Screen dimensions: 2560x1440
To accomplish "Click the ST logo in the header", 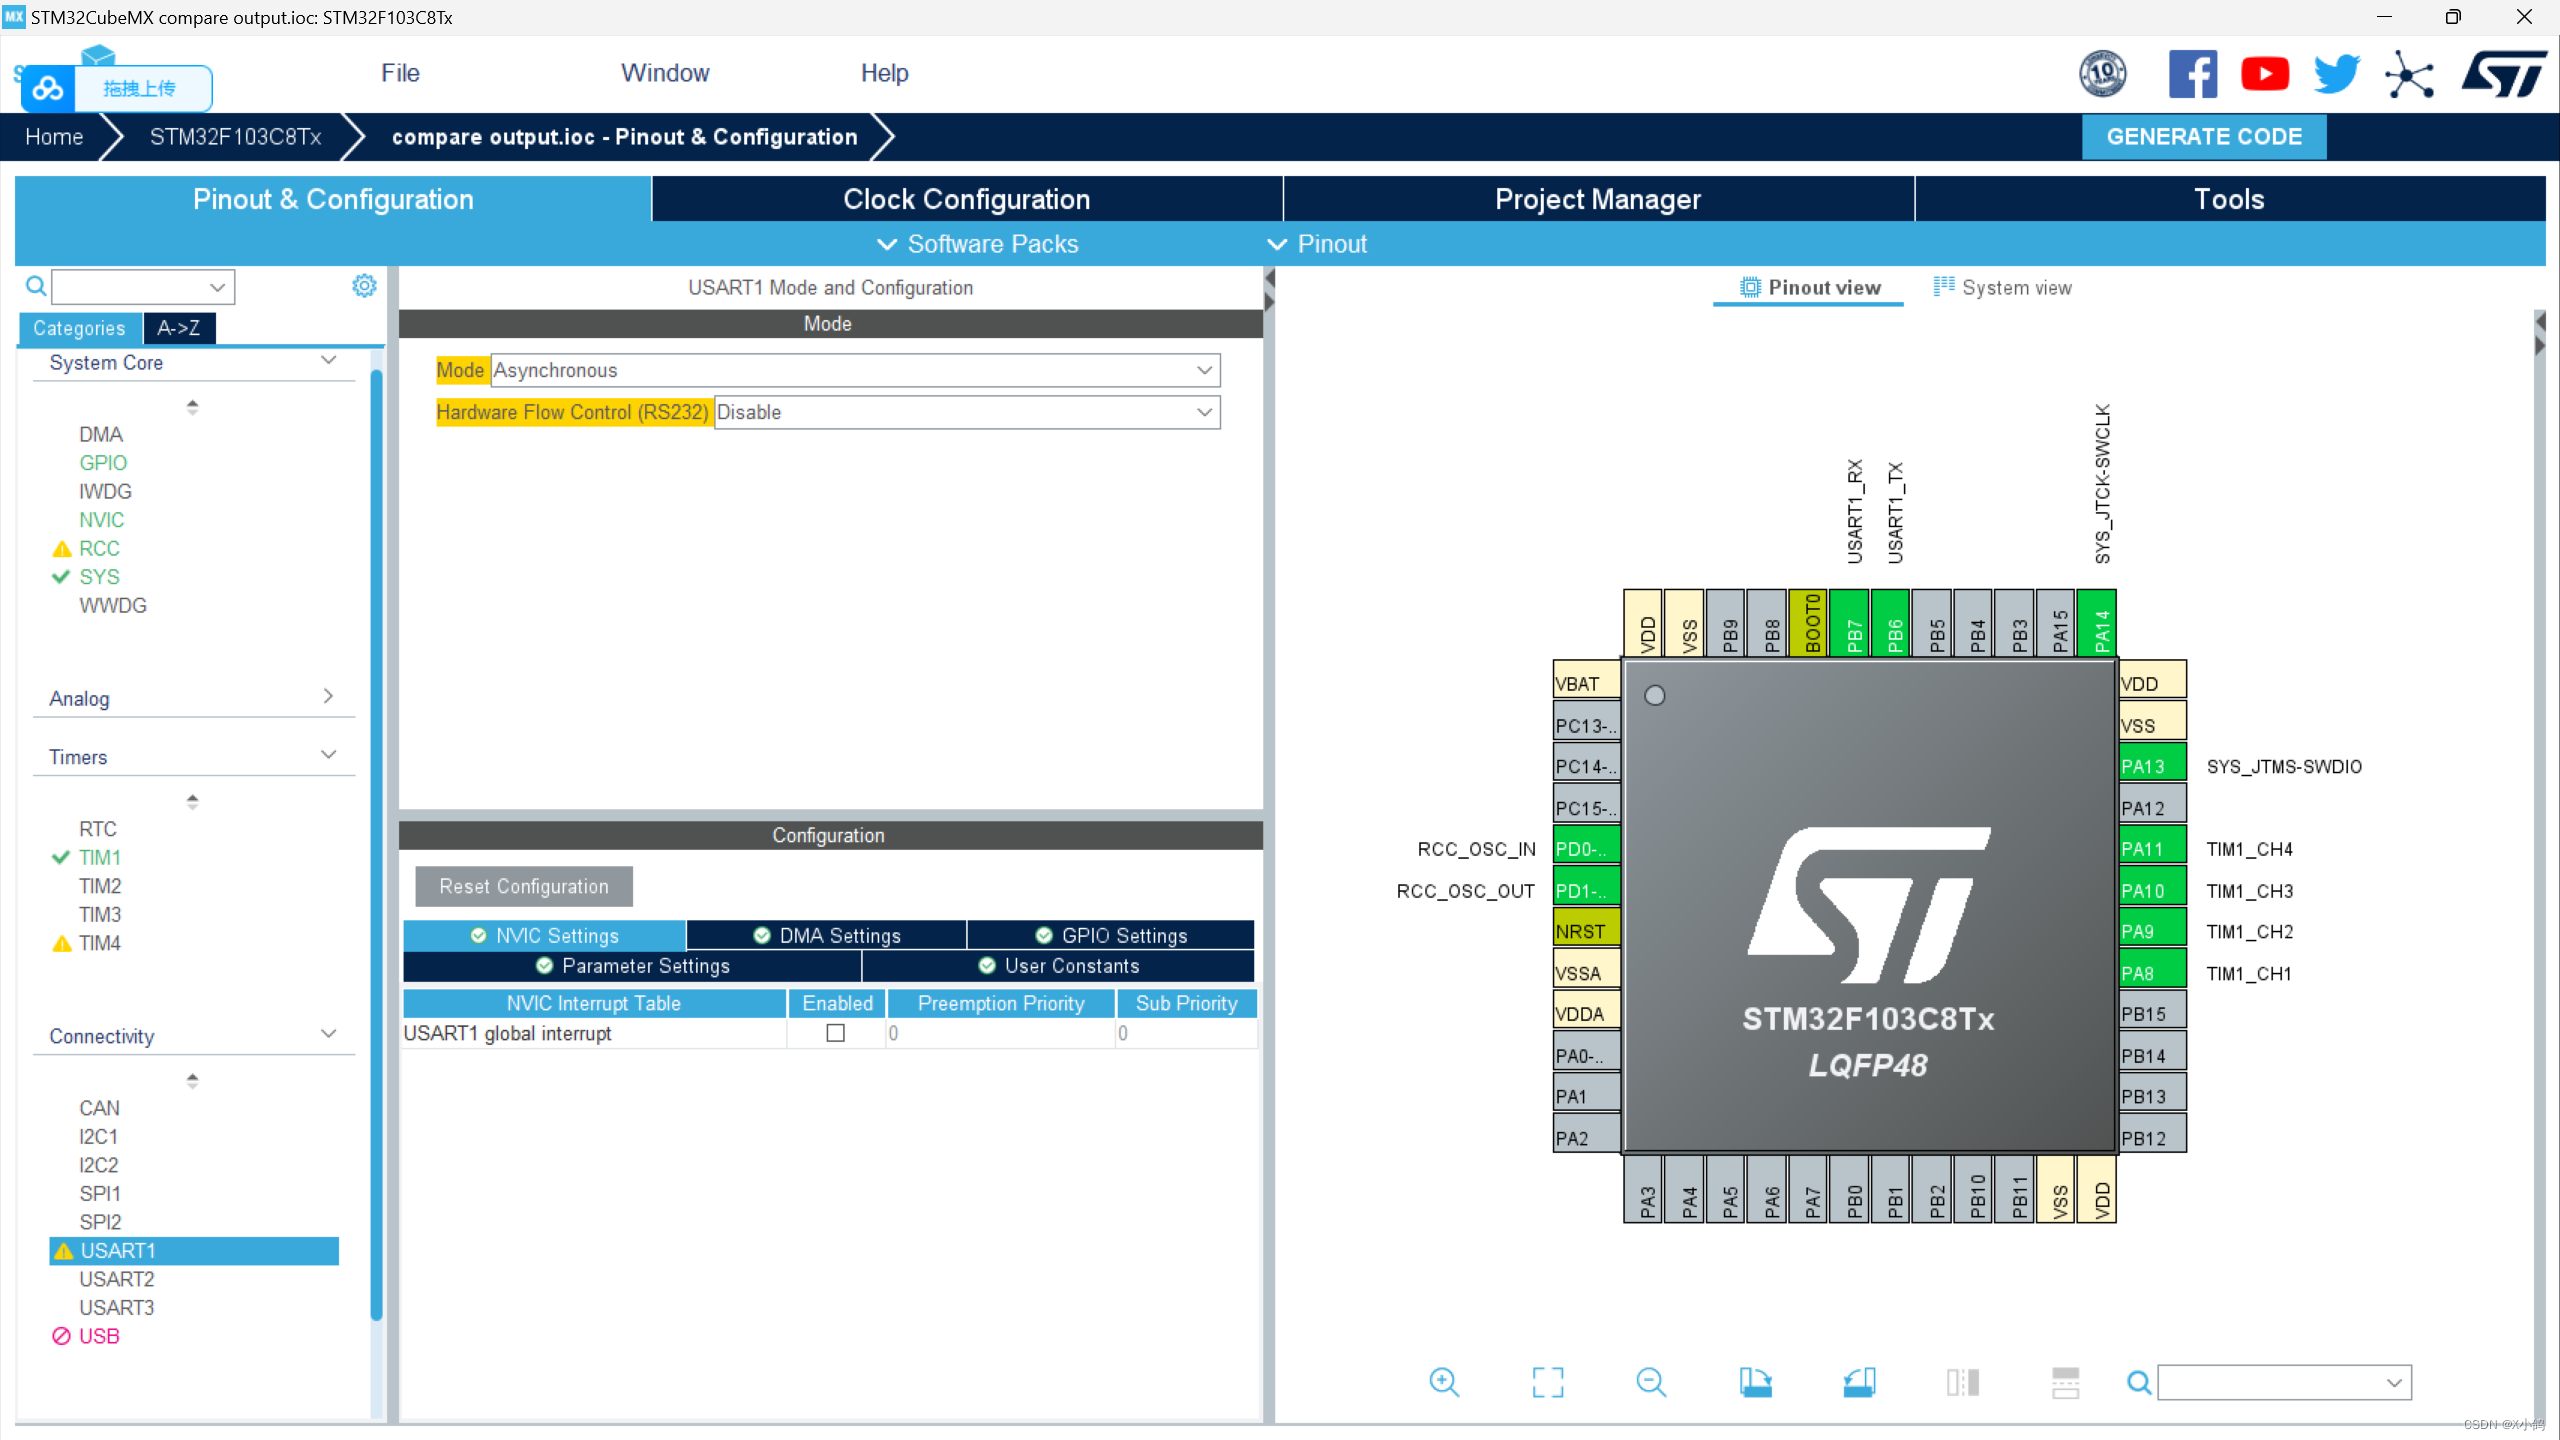I will [2503, 74].
